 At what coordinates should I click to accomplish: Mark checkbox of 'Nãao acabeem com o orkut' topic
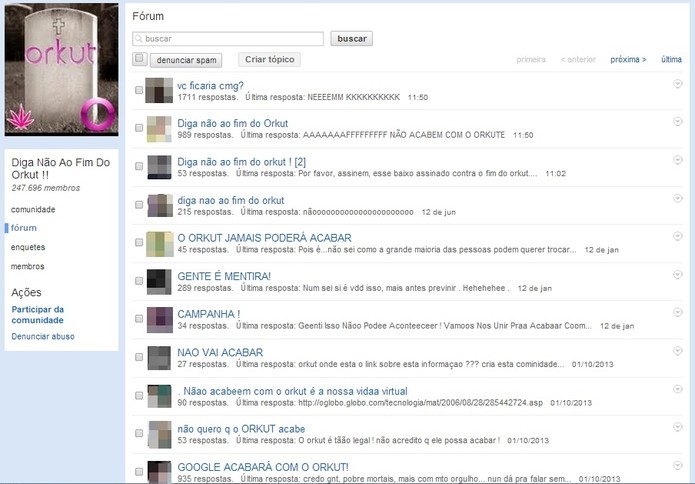(x=139, y=395)
